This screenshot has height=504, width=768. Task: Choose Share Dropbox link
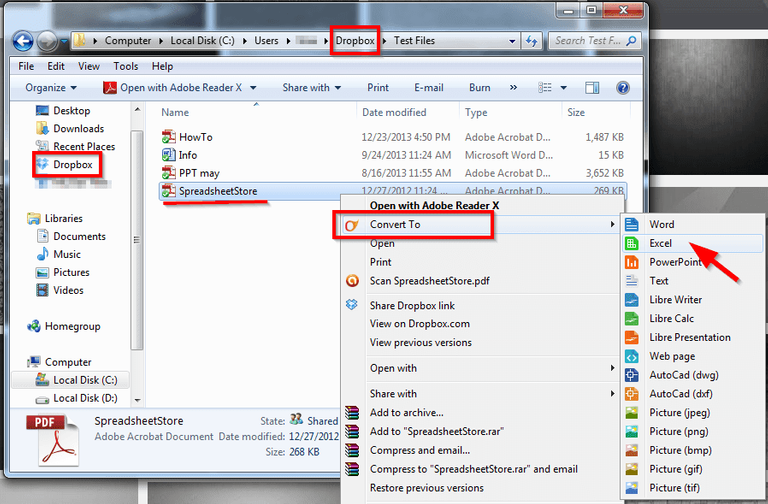pyautogui.click(x=412, y=305)
